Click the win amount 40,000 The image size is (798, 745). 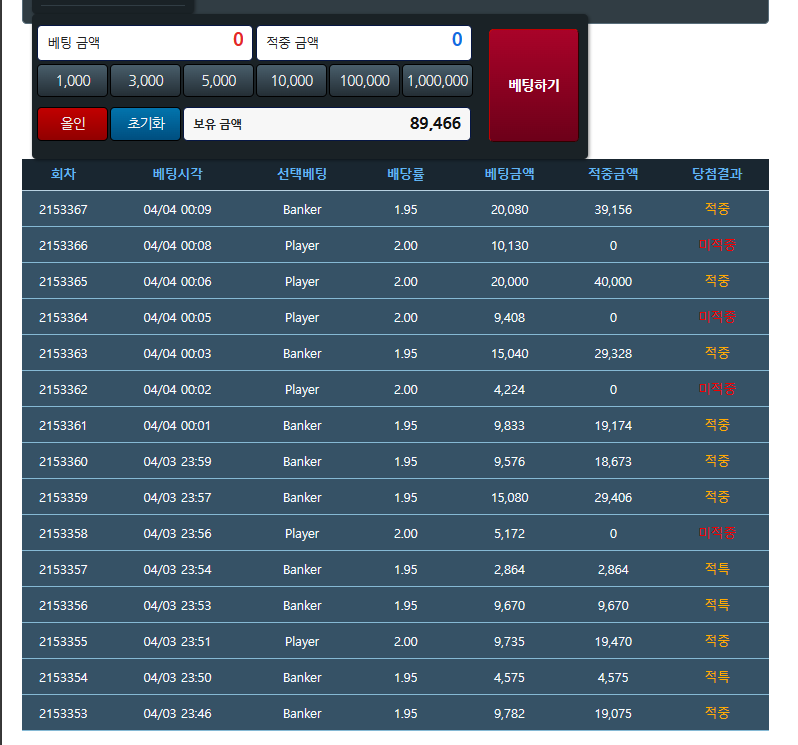[613, 282]
